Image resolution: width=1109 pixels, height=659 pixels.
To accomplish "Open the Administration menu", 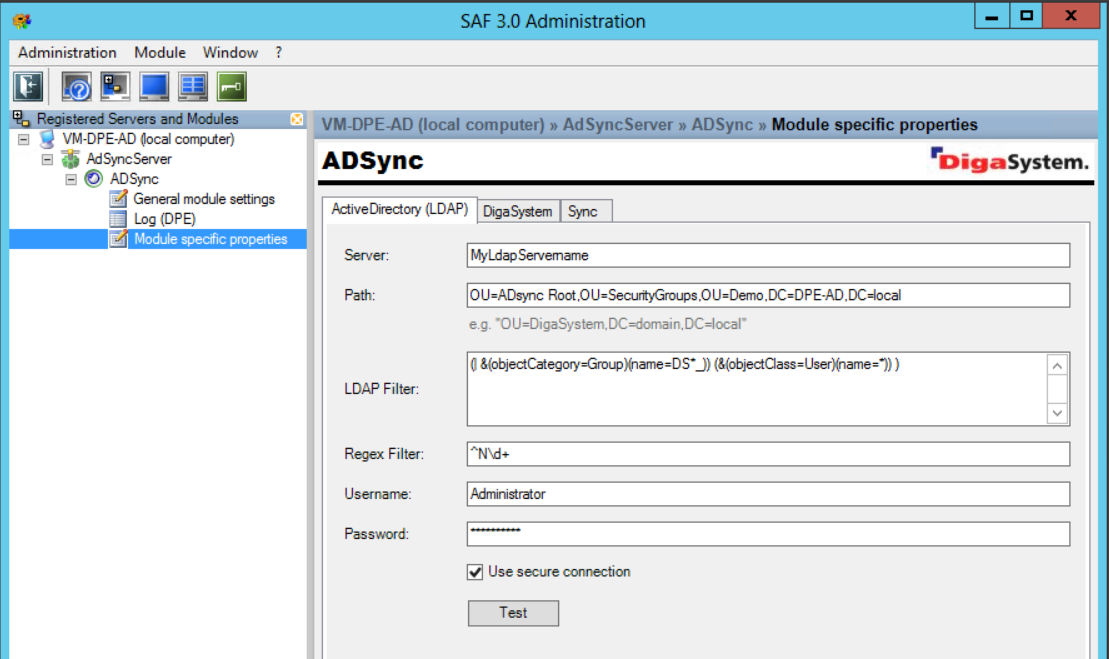I will pos(67,52).
